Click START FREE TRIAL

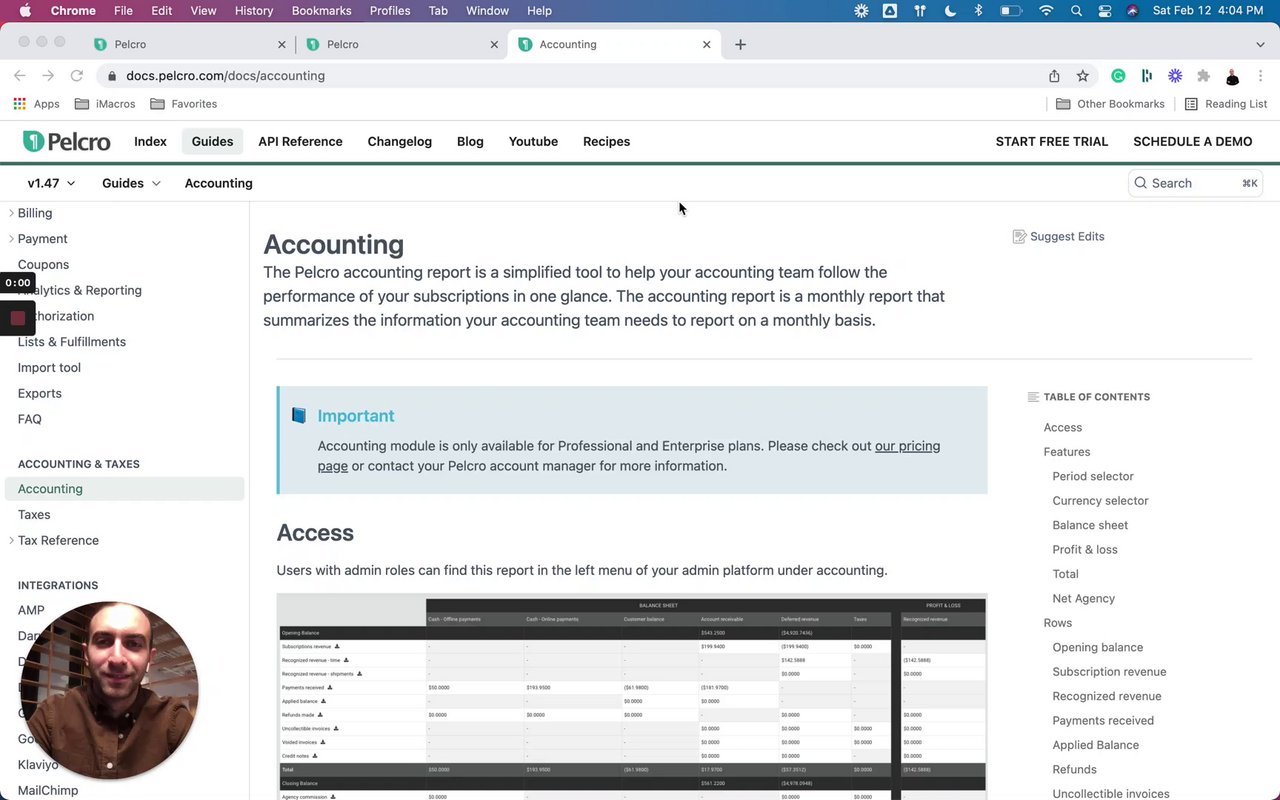tap(1052, 141)
